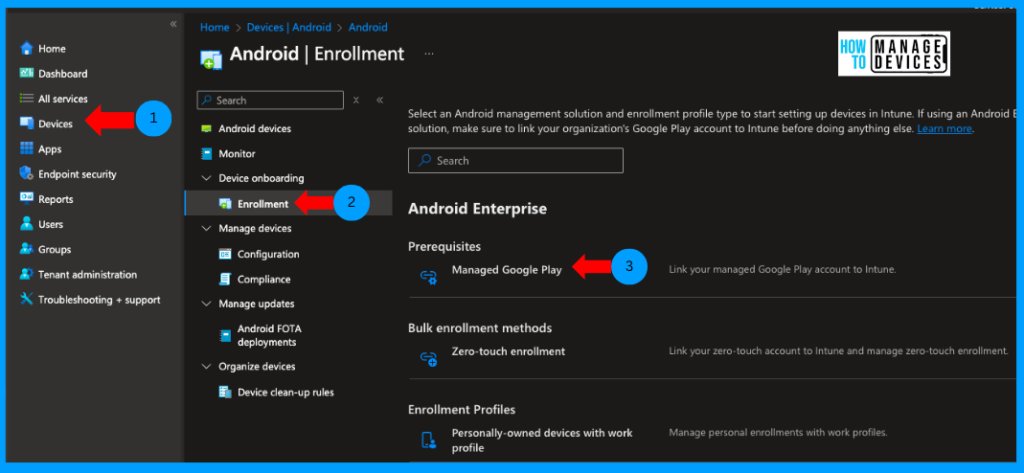Click the Endpoint security shield icon
The image size is (1024, 473).
tap(26, 174)
